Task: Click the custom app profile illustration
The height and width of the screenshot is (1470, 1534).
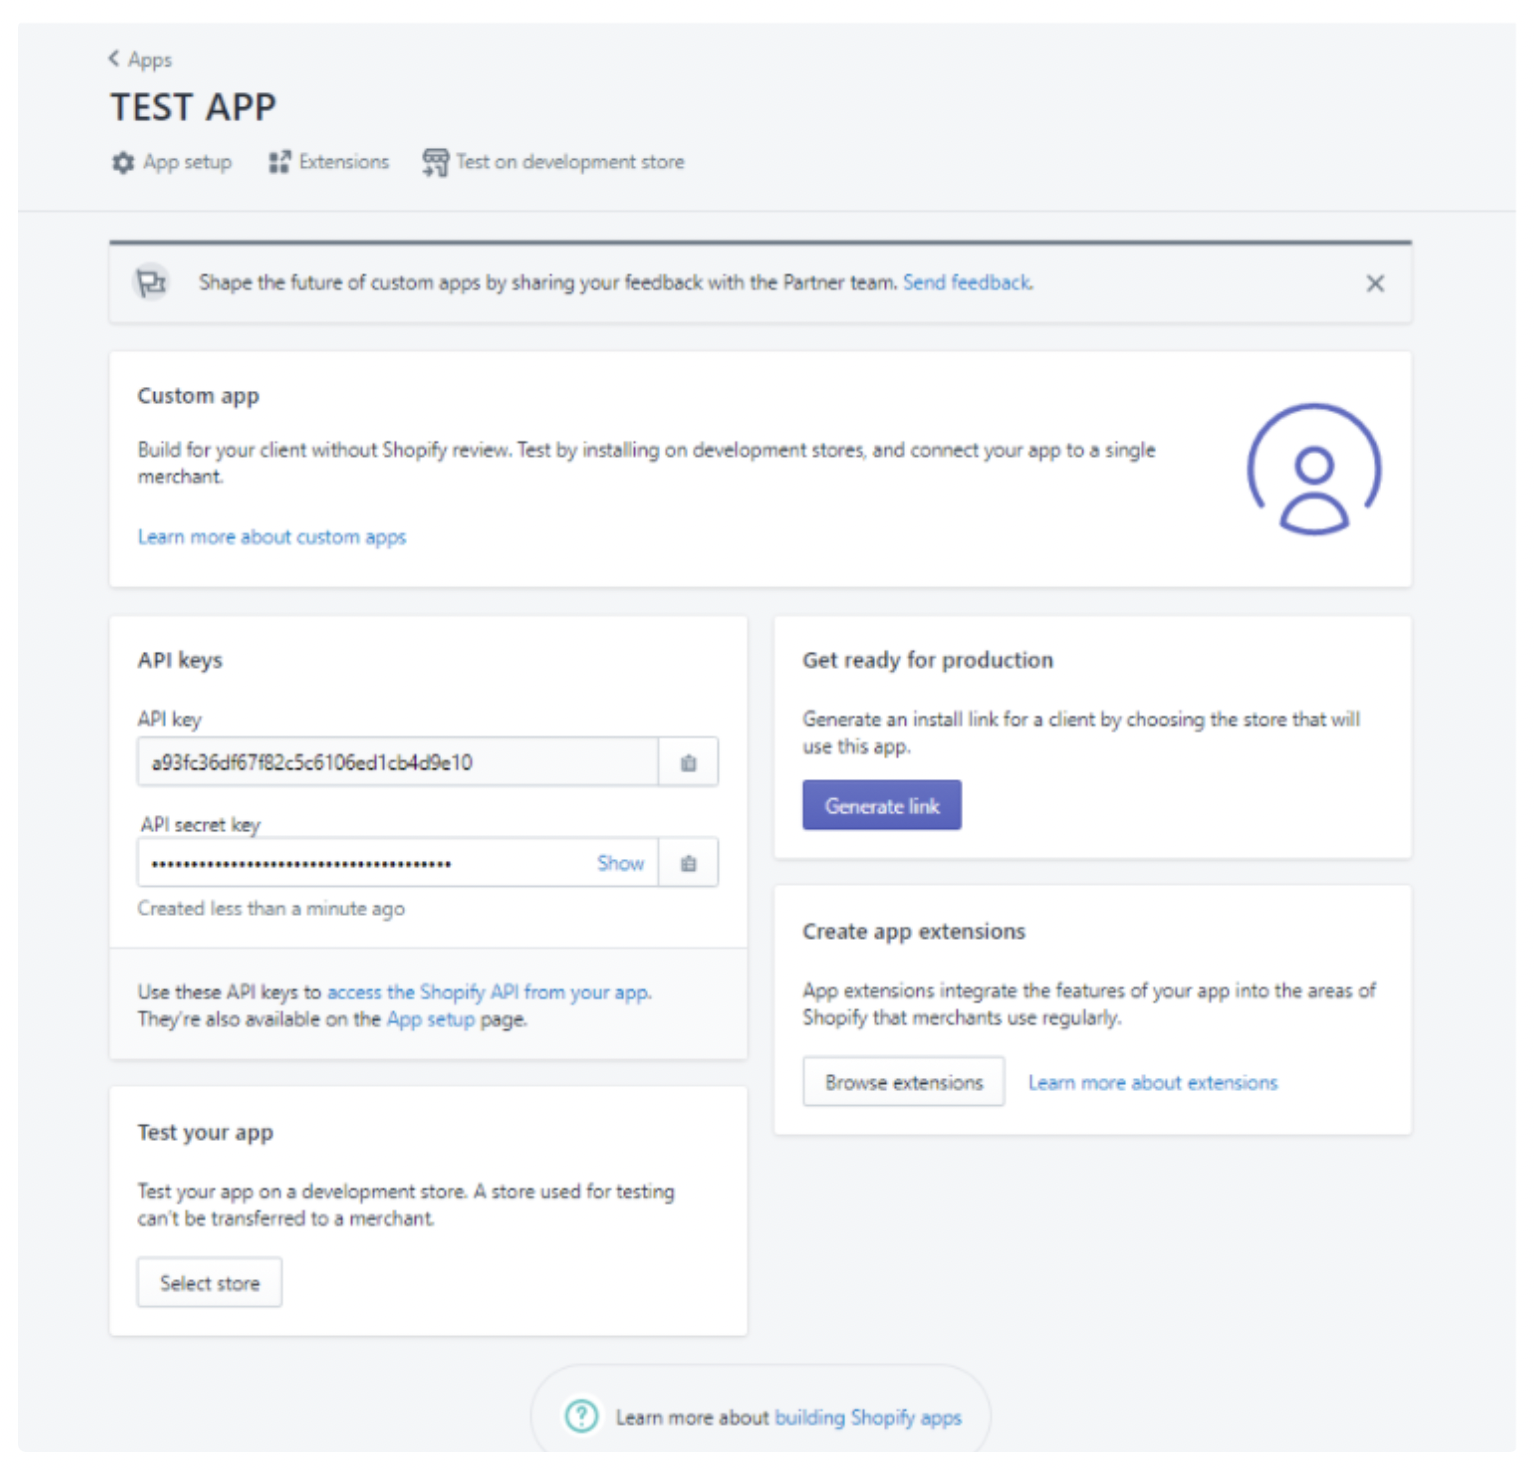Action: (x=1314, y=469)
